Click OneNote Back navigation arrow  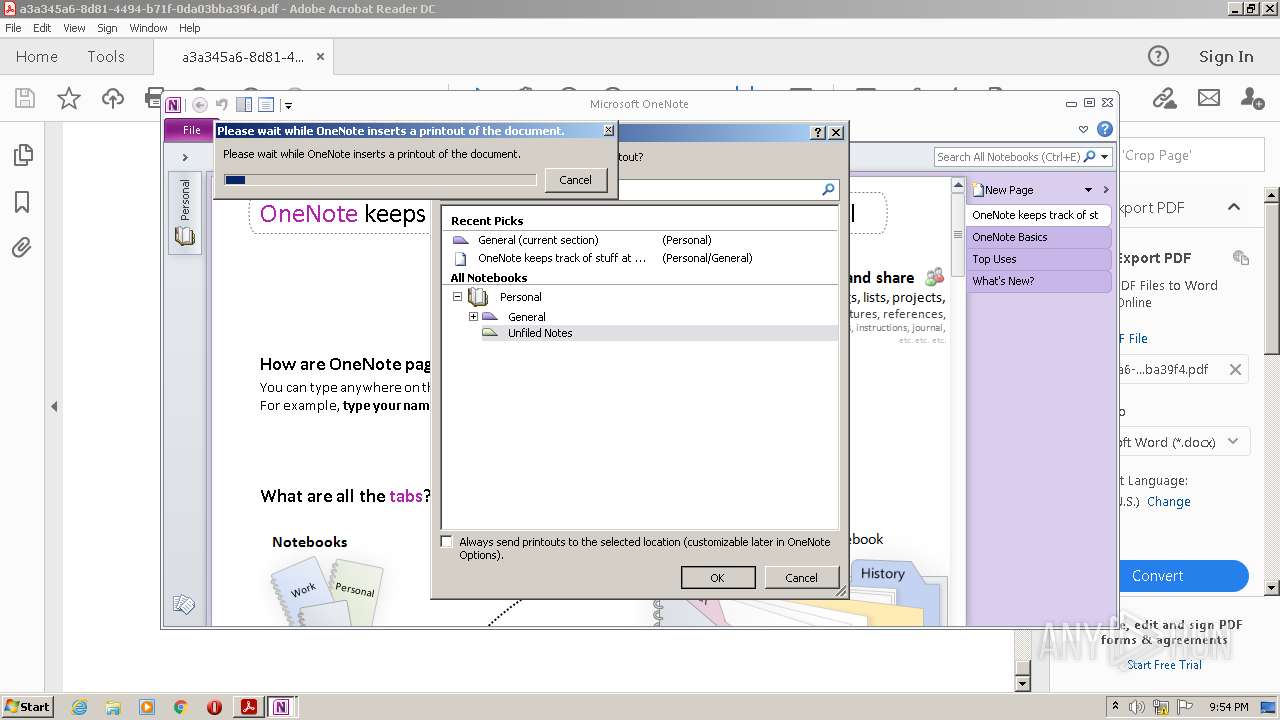[200, 105]
